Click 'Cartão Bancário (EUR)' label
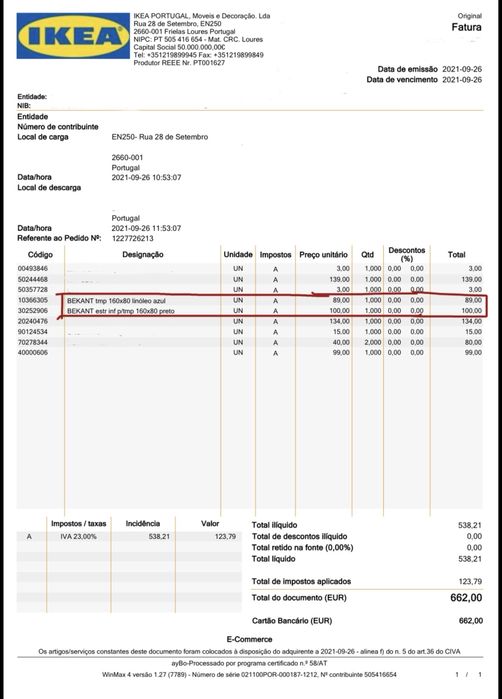 point(292,621)
